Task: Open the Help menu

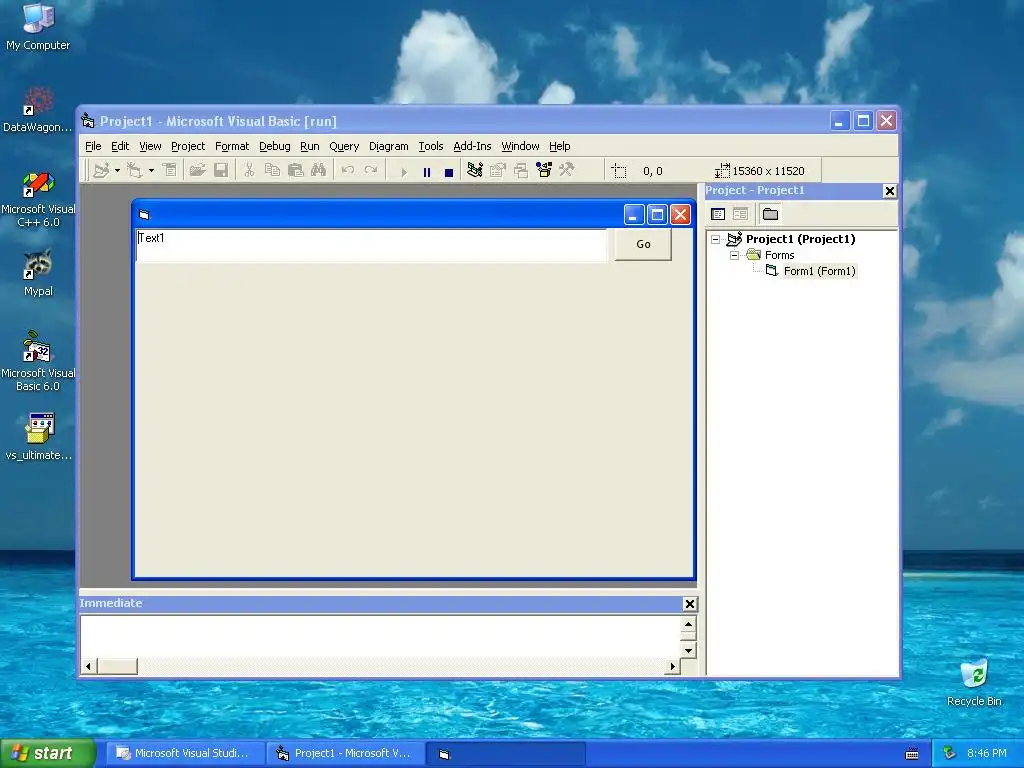Action: click(x=560, y=146)
